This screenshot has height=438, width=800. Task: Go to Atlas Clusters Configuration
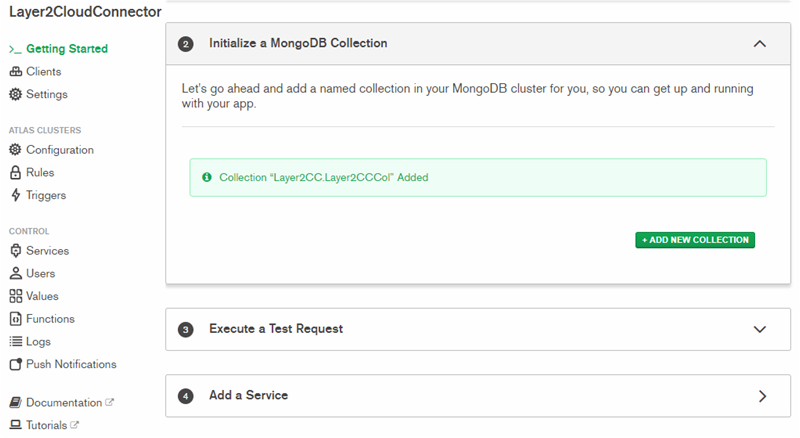point(59,150)
